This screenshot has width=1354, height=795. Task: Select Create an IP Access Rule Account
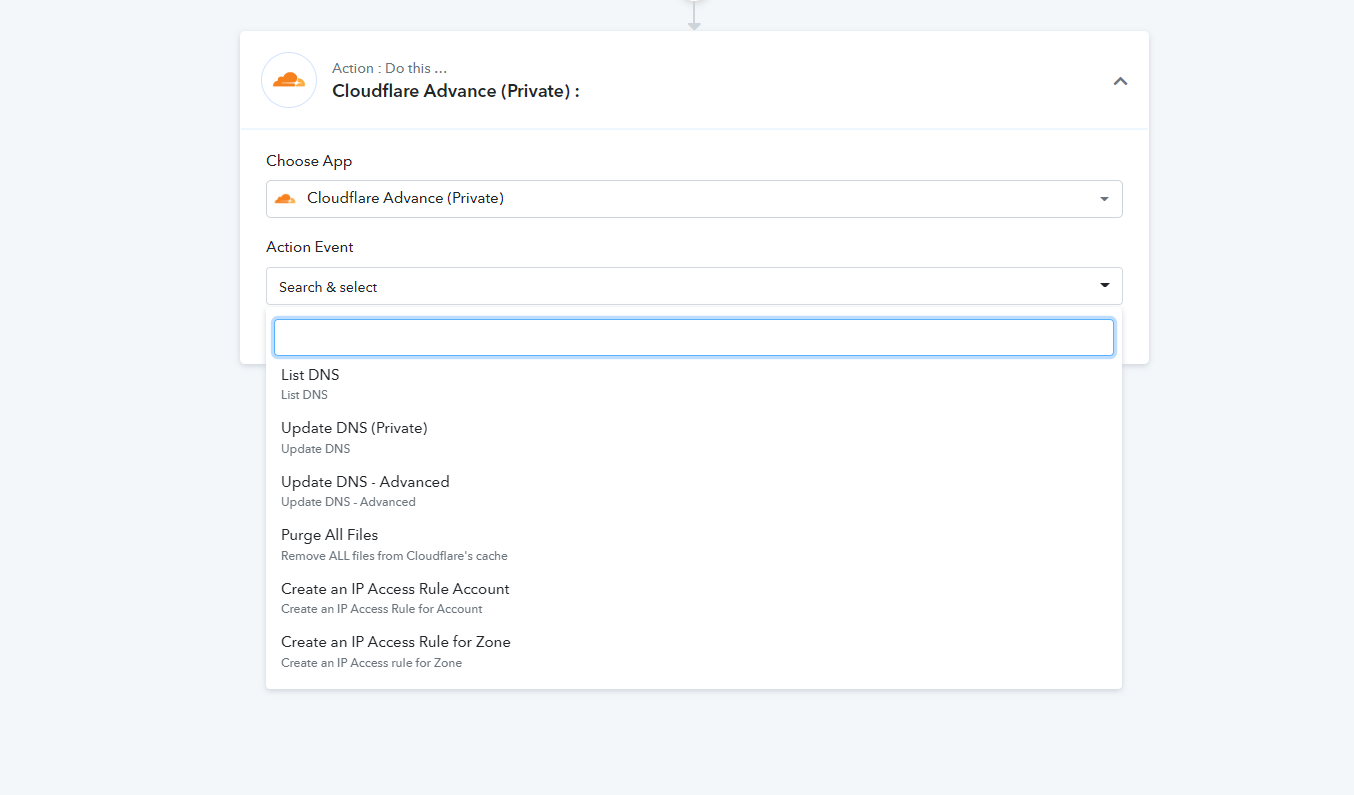click(694, 598)
